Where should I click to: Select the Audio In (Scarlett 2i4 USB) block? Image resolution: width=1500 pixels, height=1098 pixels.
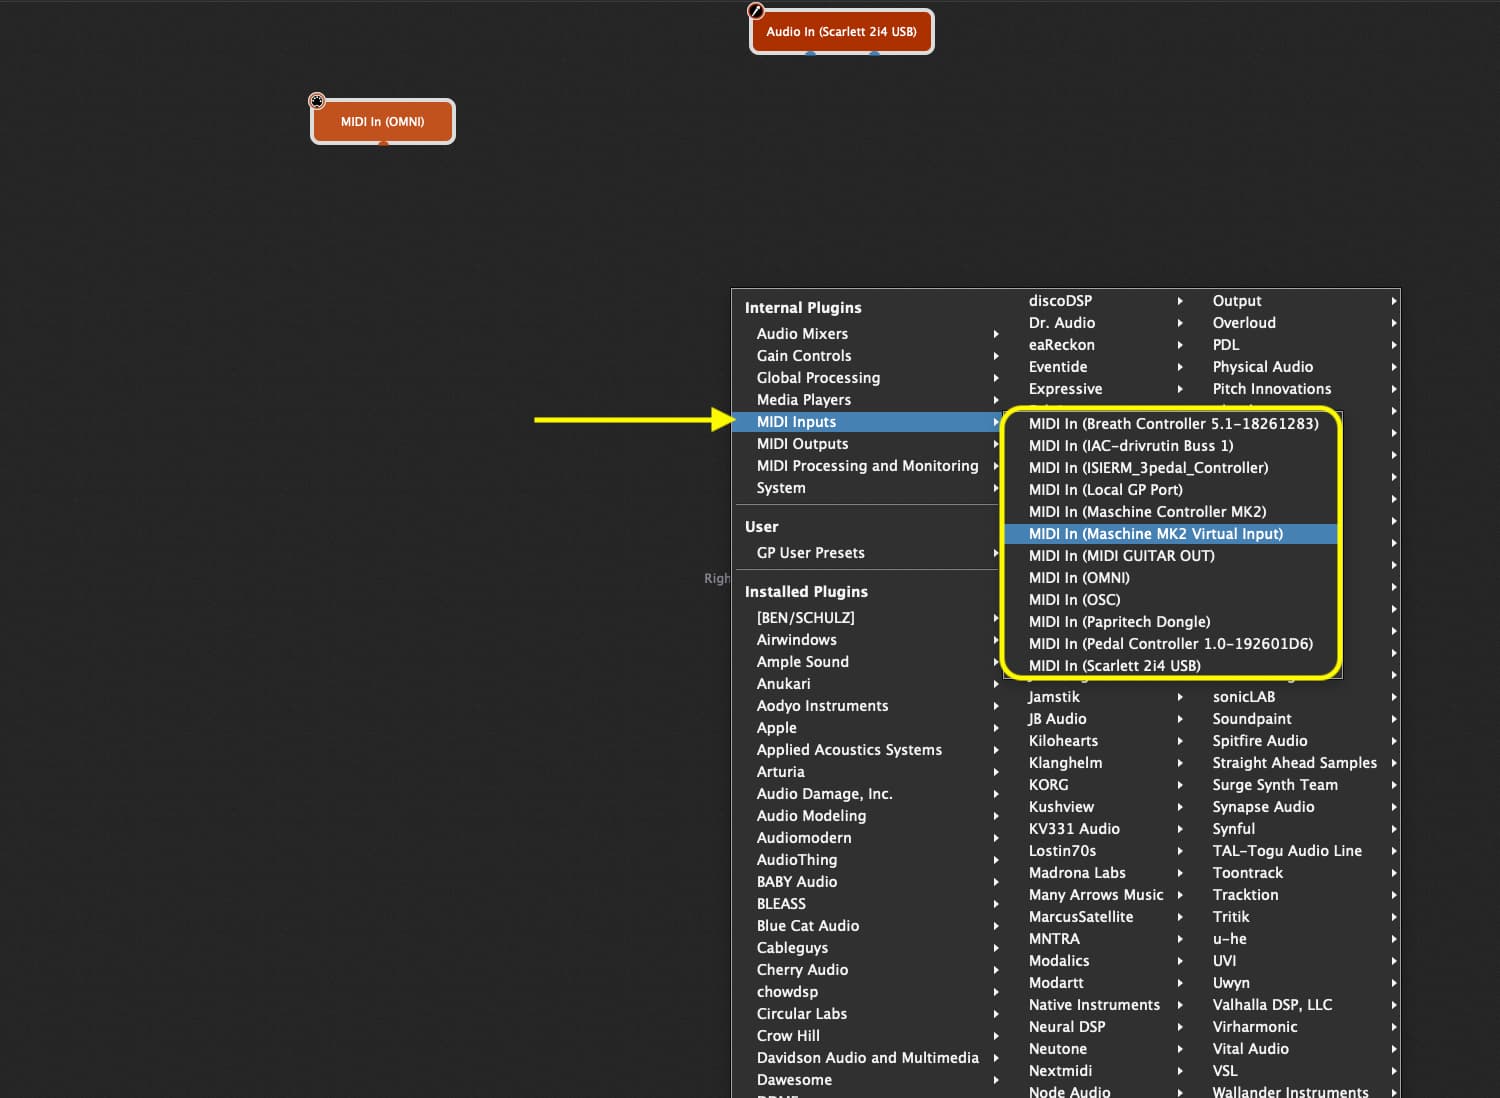click(841, 32)
